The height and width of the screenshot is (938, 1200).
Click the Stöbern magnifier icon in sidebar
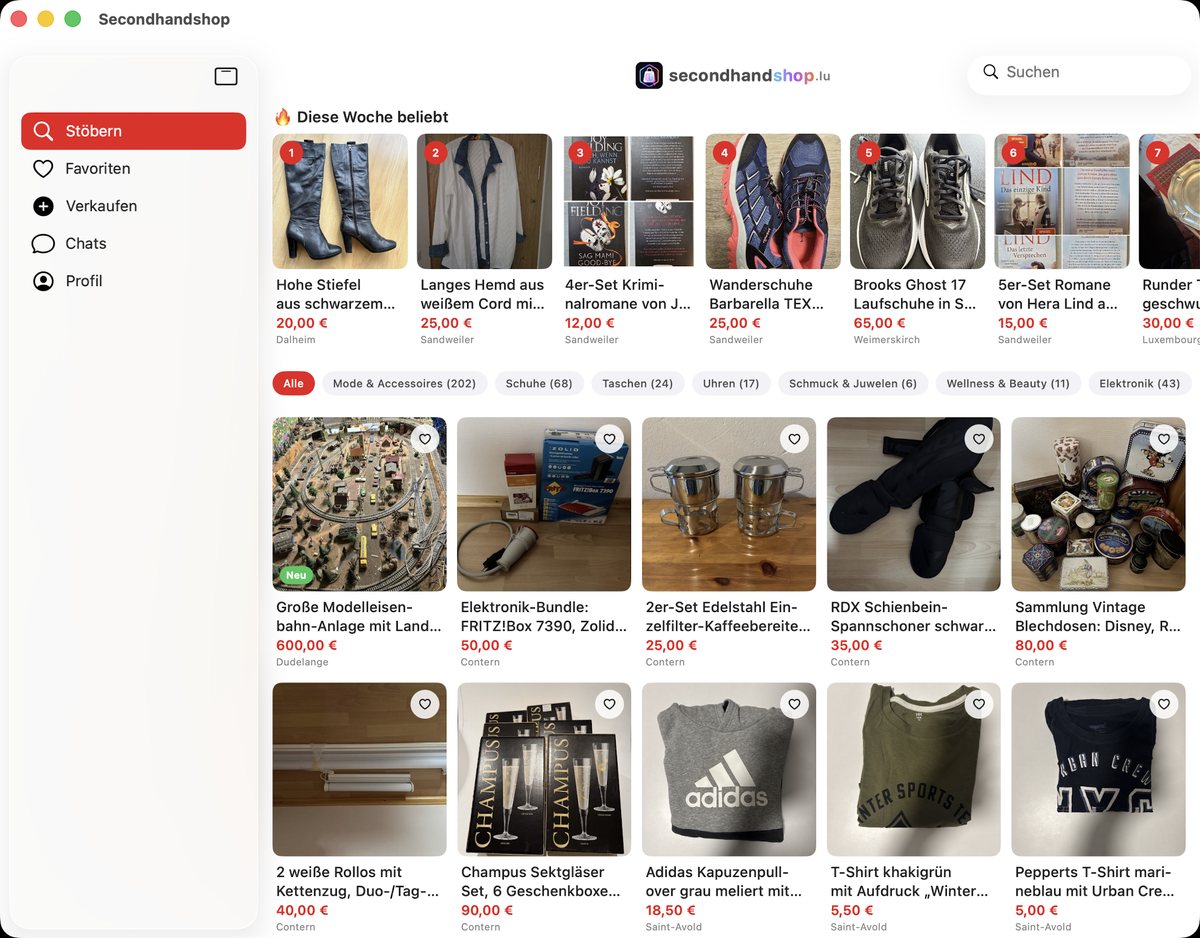click(x=43, y=131)
